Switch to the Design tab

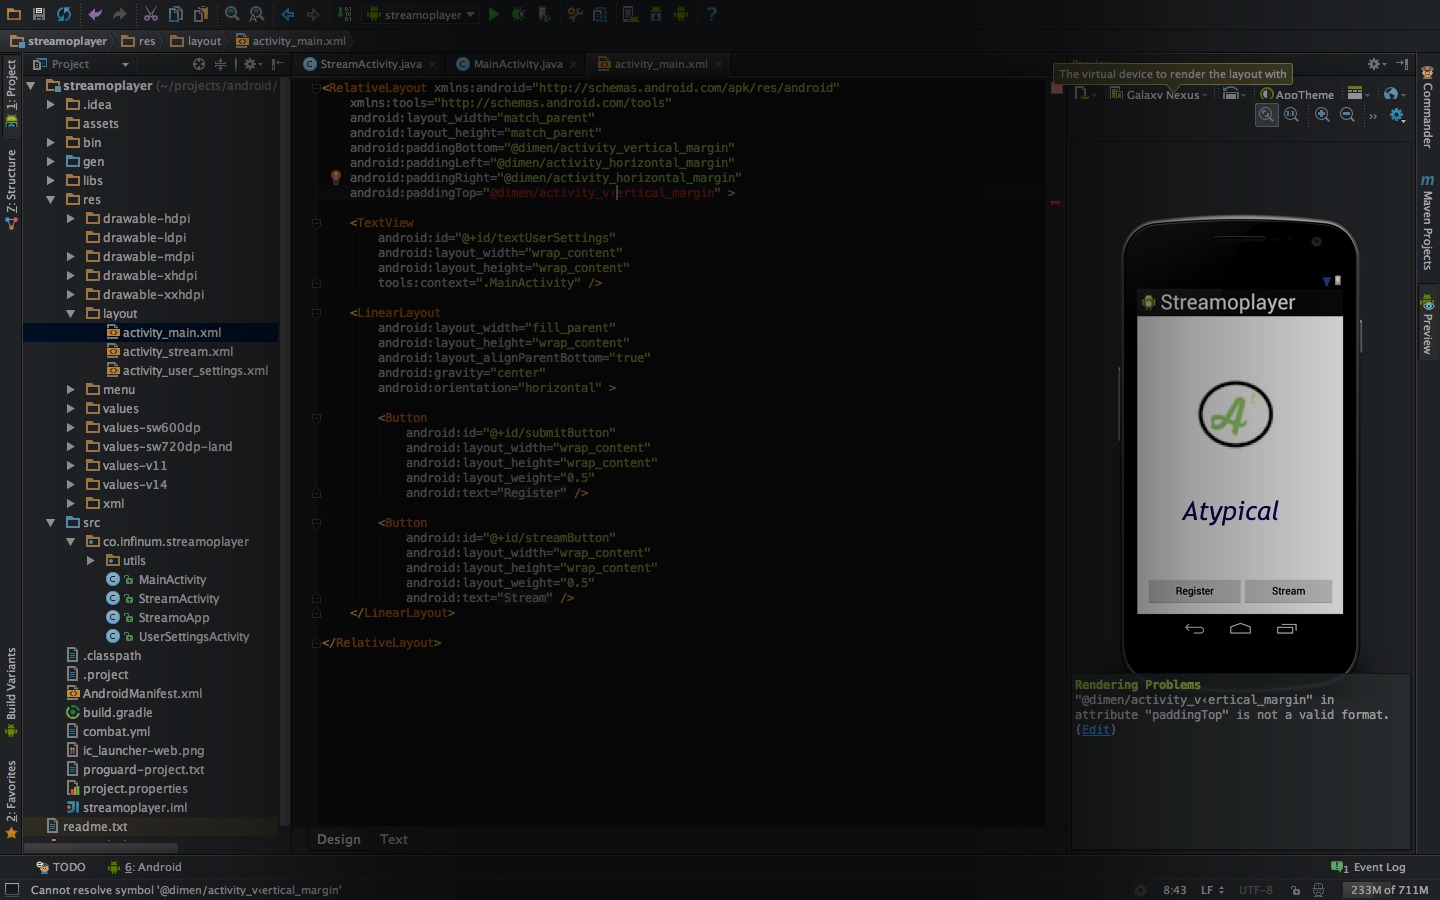click(338, 839)
